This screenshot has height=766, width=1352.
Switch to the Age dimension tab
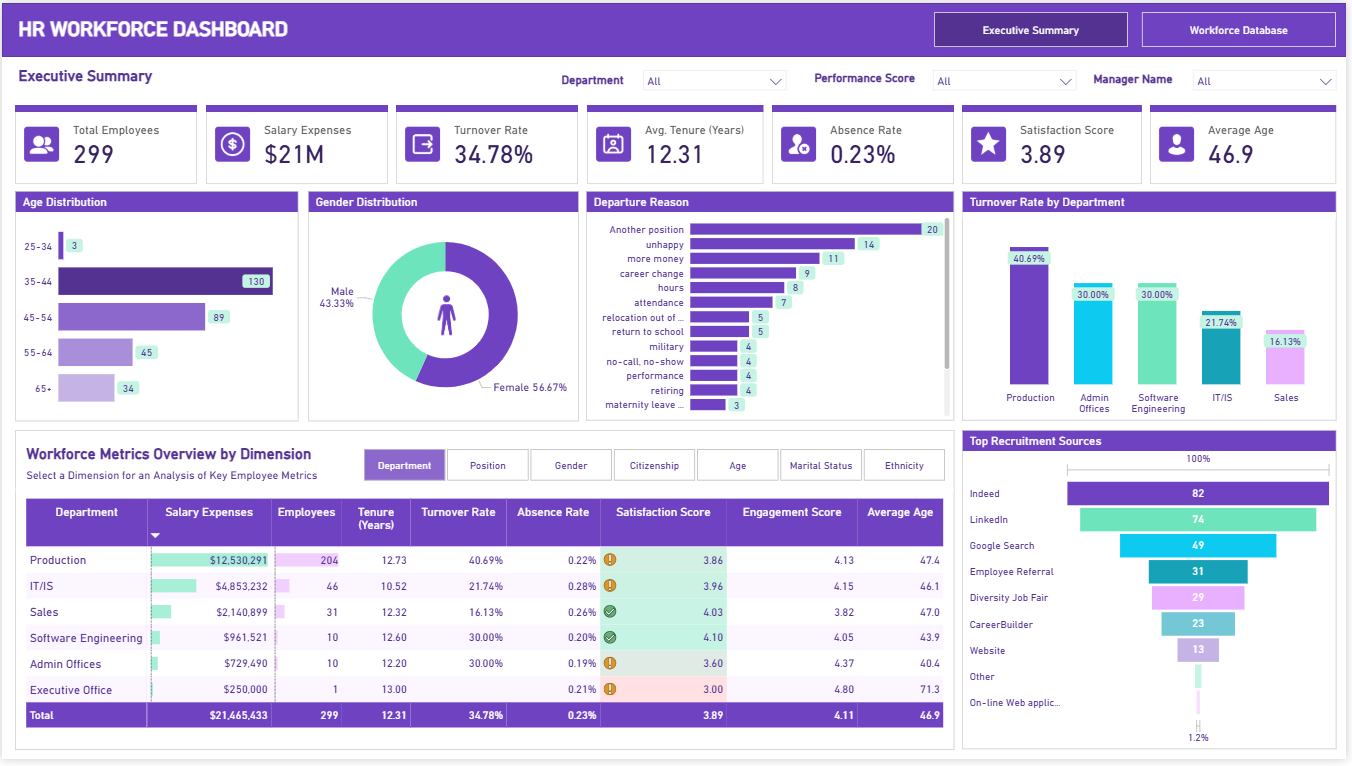click(x=738, y=465)
